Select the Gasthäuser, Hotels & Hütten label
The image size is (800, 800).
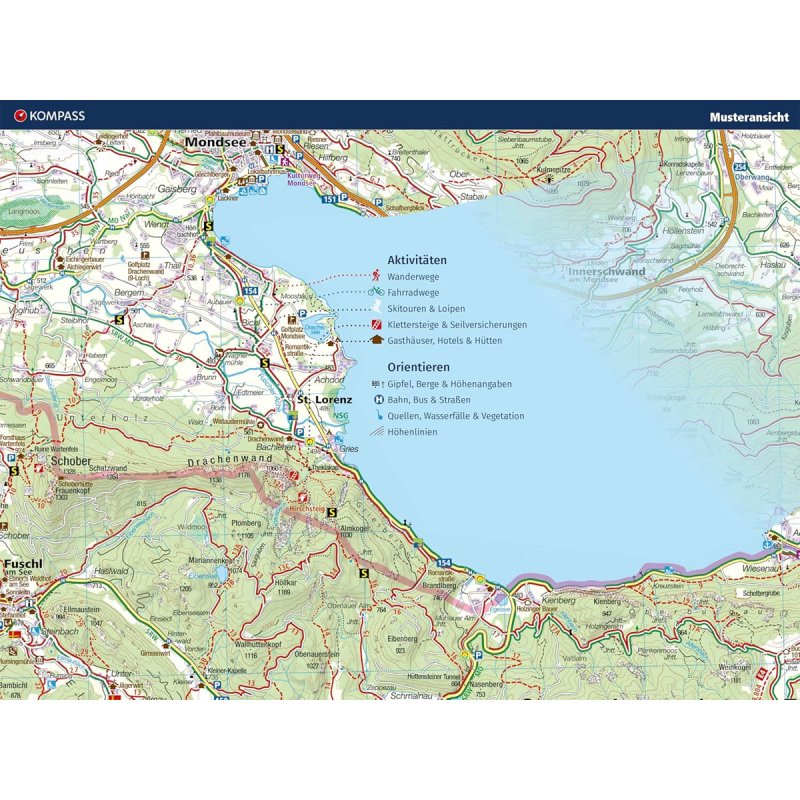[444, 341]
